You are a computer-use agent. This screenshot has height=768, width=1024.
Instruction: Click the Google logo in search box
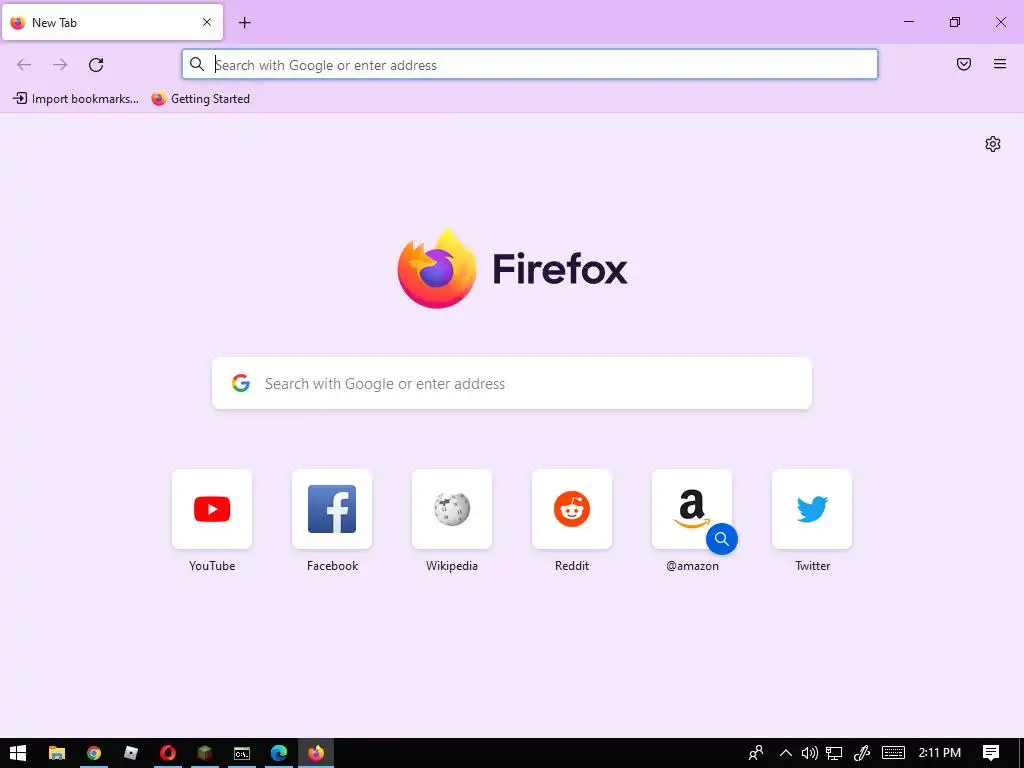[241, 383]
